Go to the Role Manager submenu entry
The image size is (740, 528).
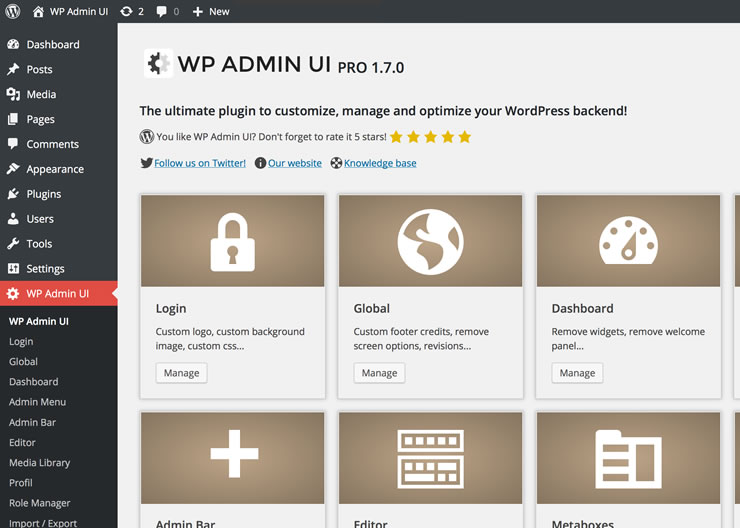coord(40,503)
